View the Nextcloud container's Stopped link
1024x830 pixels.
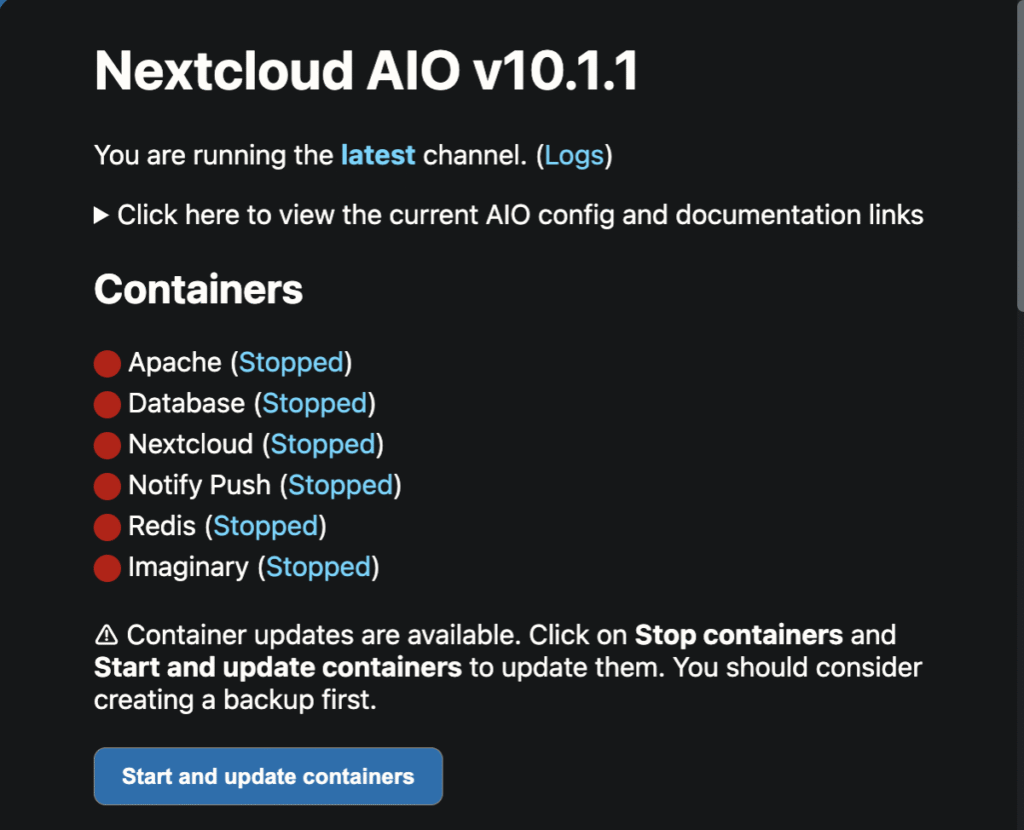click(x=323, y=445)
